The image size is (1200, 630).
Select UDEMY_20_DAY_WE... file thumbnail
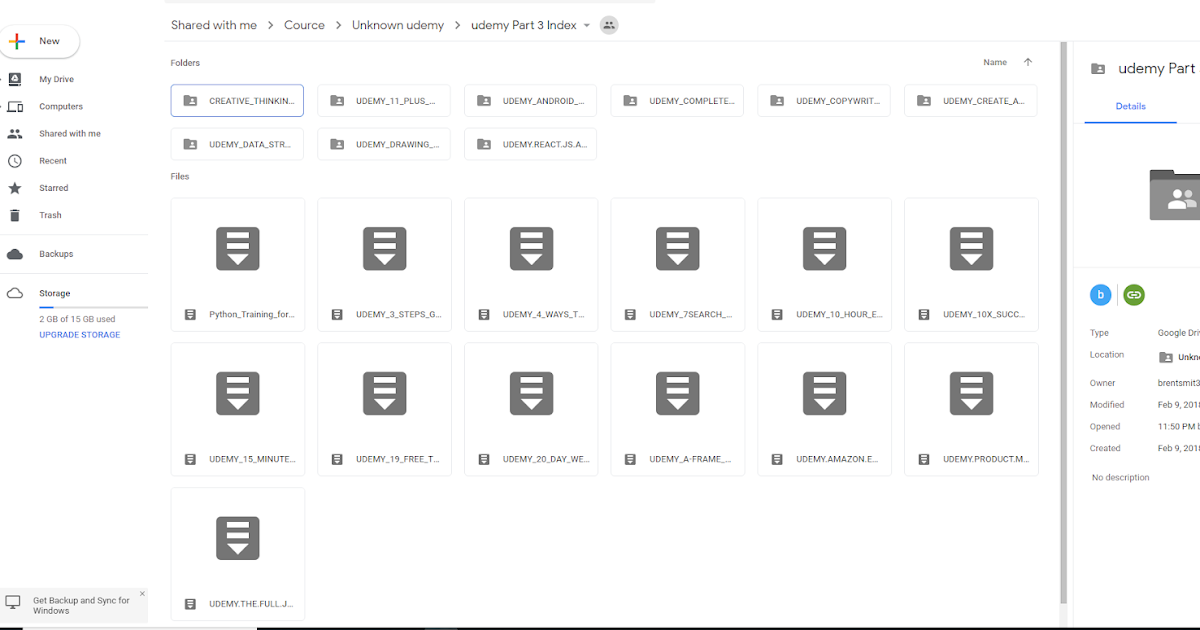[531, 409]
